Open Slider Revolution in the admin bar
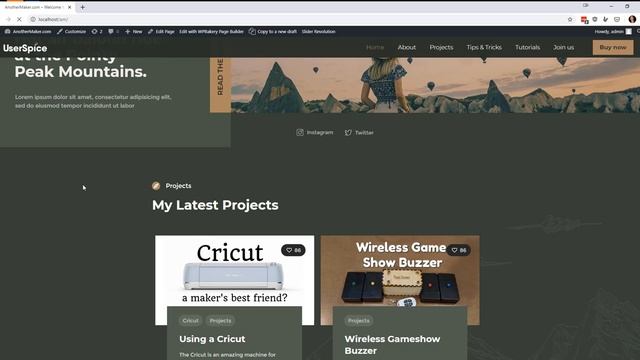 [319, 31]
